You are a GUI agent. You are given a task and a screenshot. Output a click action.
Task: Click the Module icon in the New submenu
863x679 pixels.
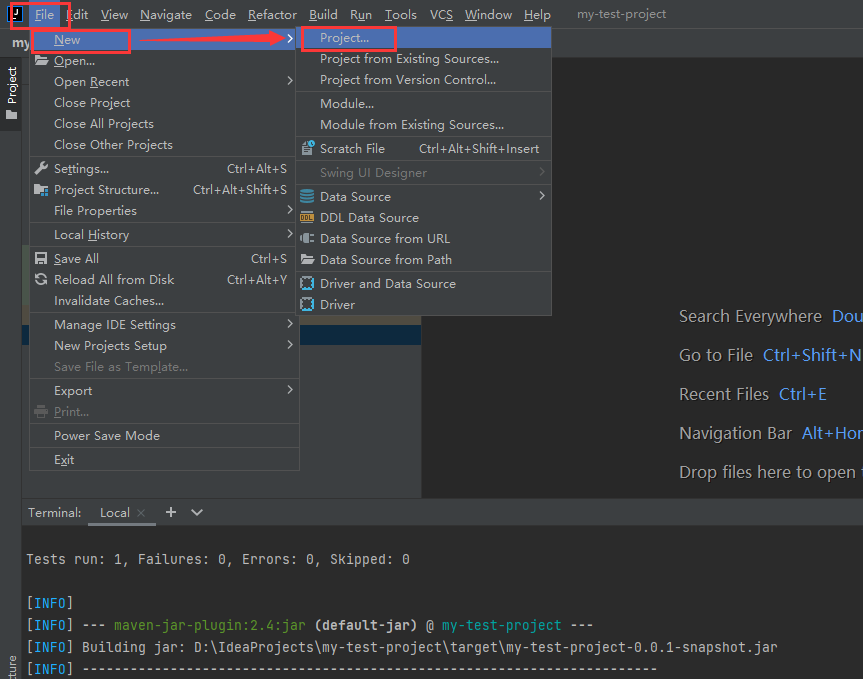307,103
